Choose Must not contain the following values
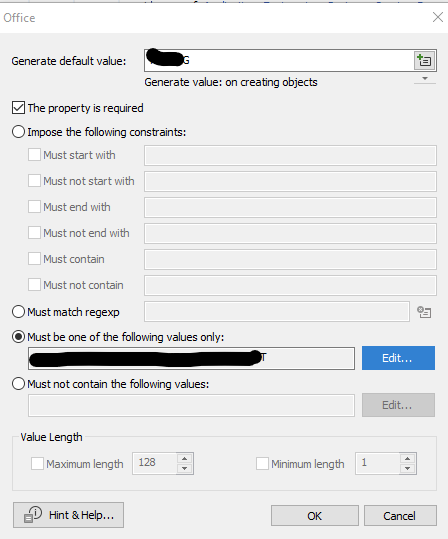The image size is (448, 539). click(x=18, y=384)
